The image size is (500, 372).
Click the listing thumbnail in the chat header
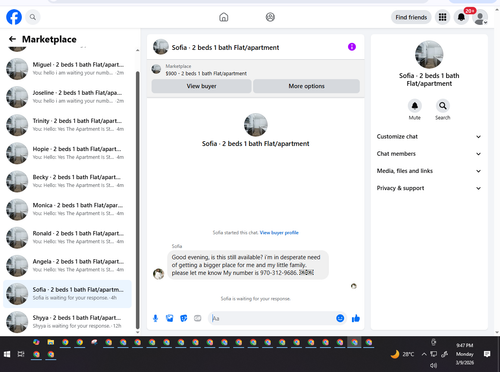point(161,47)
